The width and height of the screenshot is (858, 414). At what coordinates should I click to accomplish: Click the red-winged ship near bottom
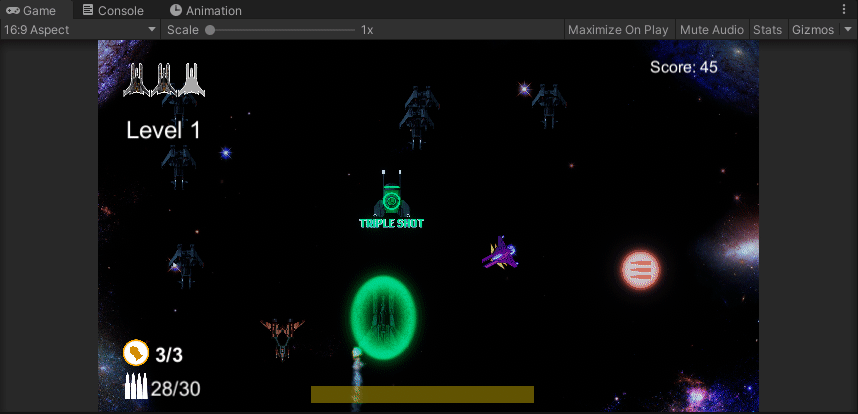282,338
